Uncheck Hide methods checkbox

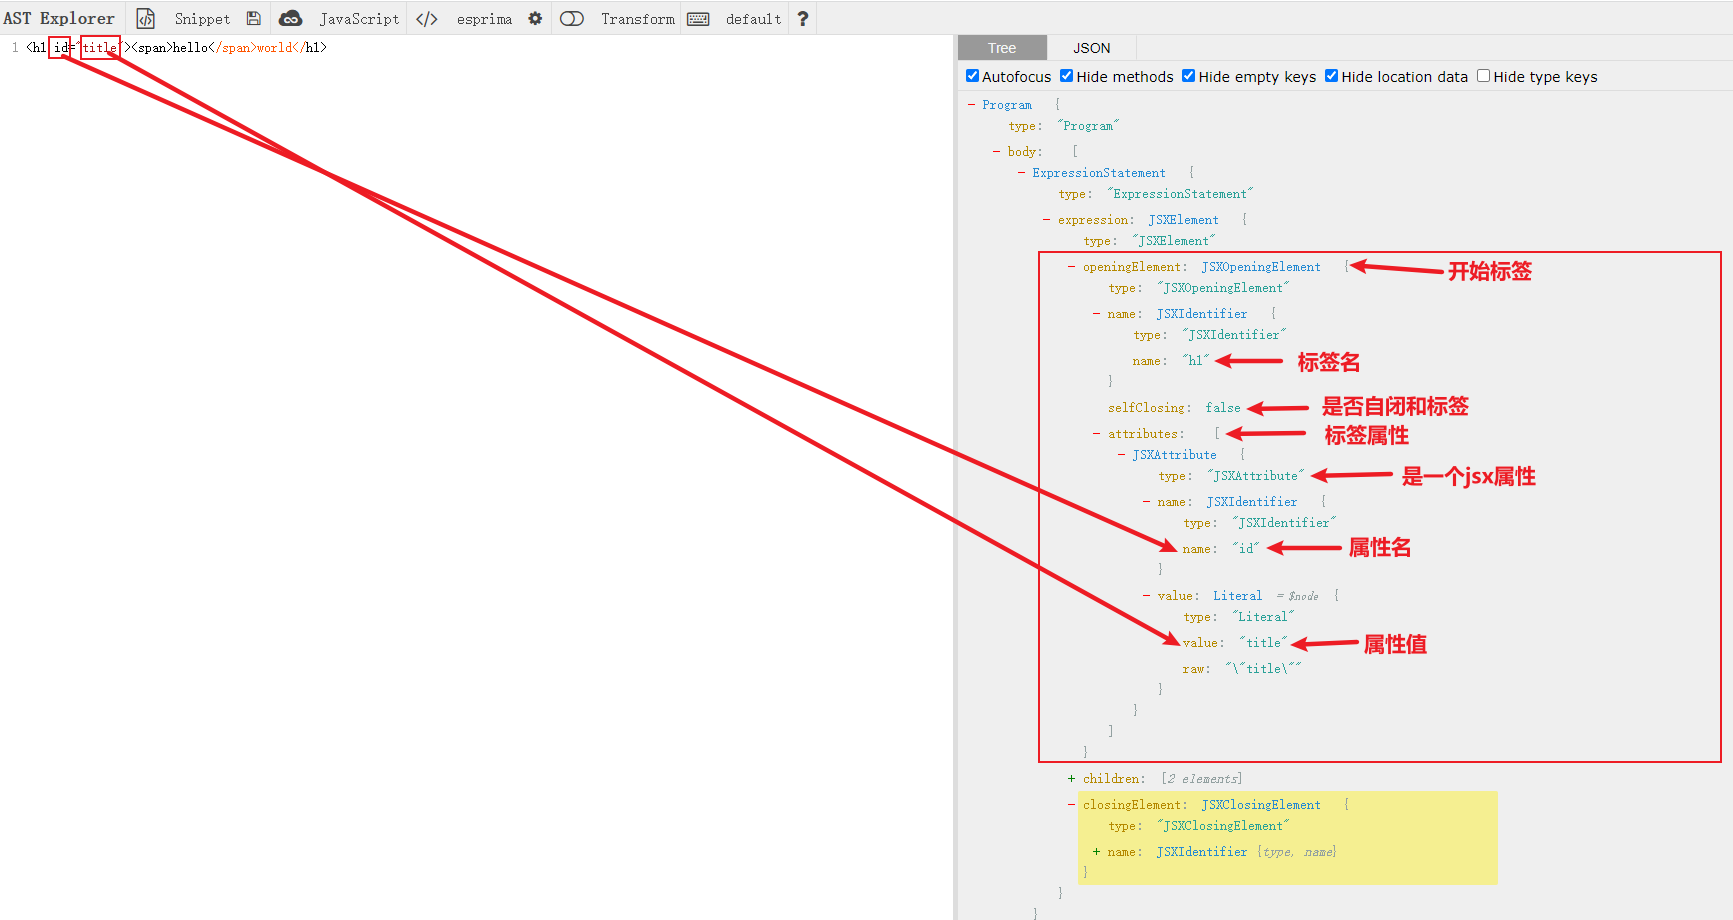[1066, 76]
